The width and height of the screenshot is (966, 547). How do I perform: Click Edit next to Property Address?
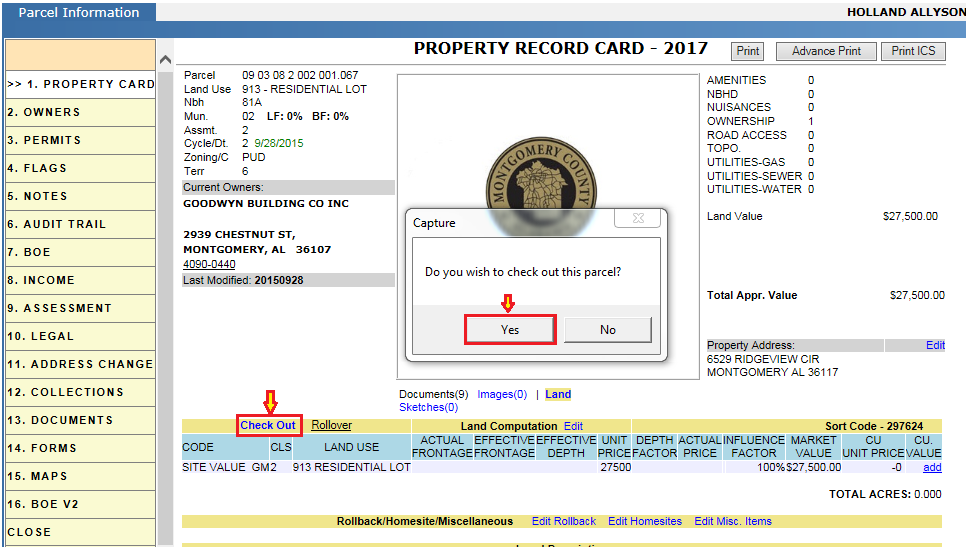point(935,345)
